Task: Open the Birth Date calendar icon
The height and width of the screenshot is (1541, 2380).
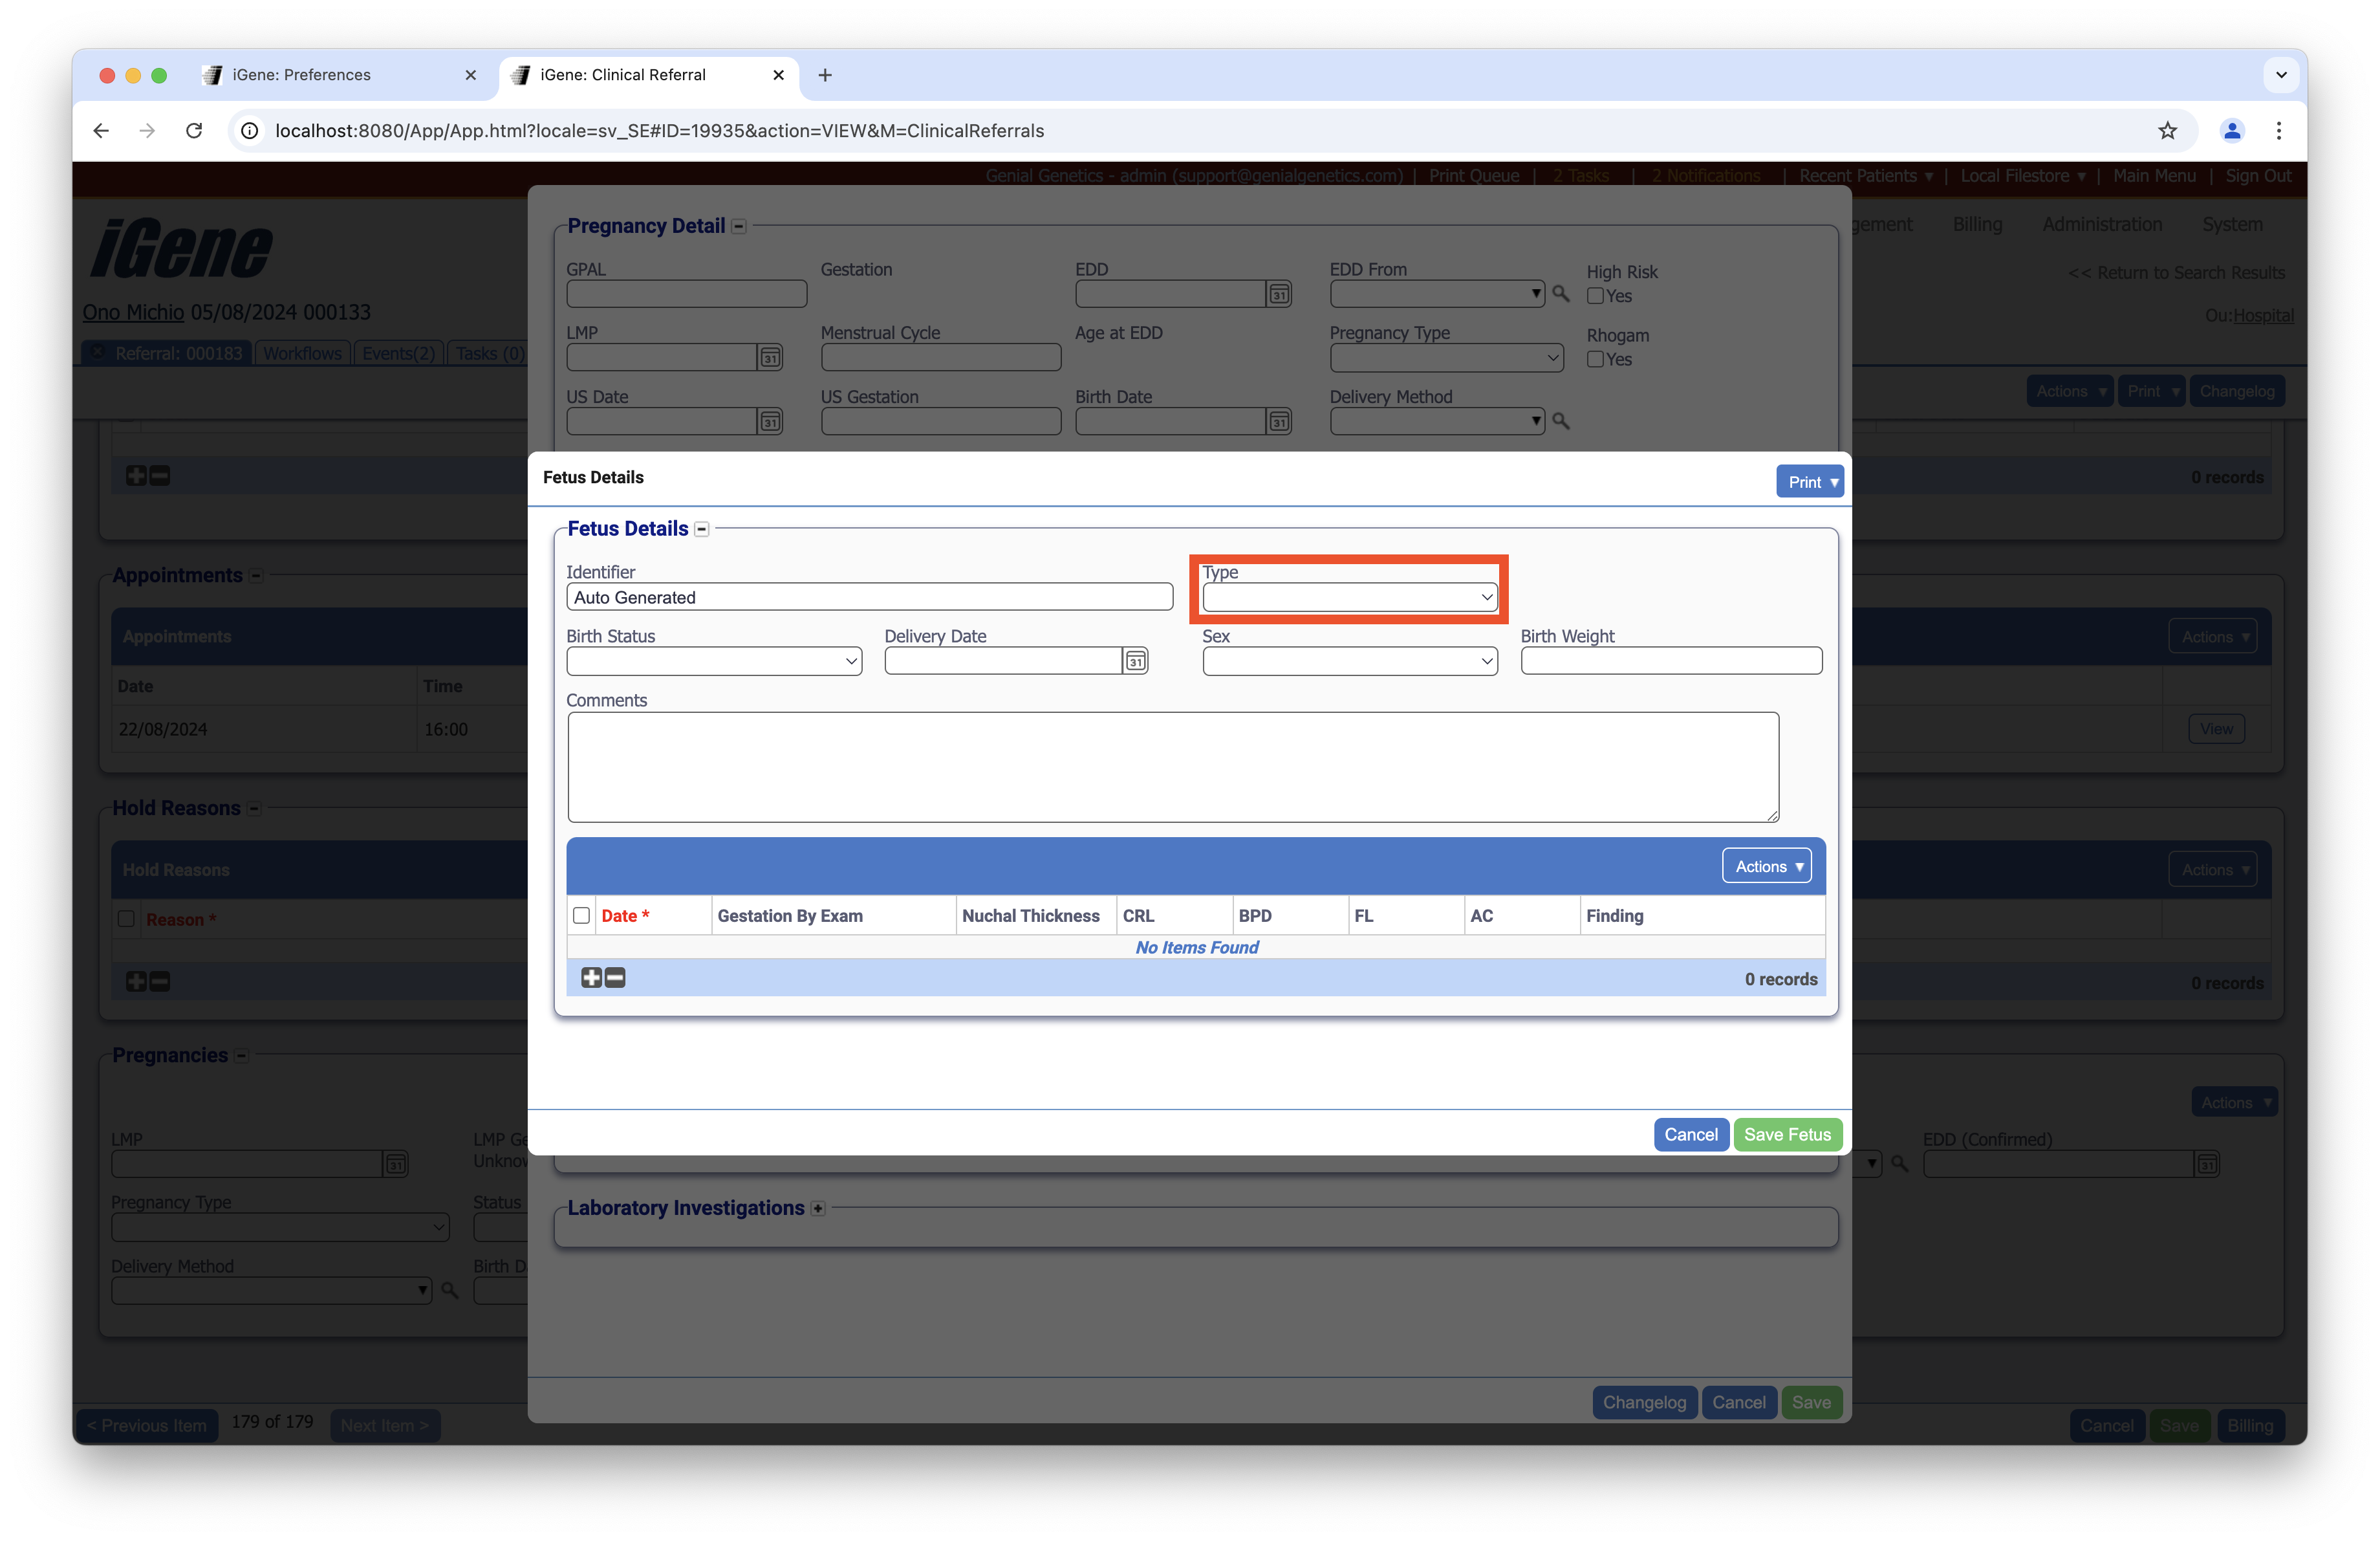Action: click(x=1279, y=421)
